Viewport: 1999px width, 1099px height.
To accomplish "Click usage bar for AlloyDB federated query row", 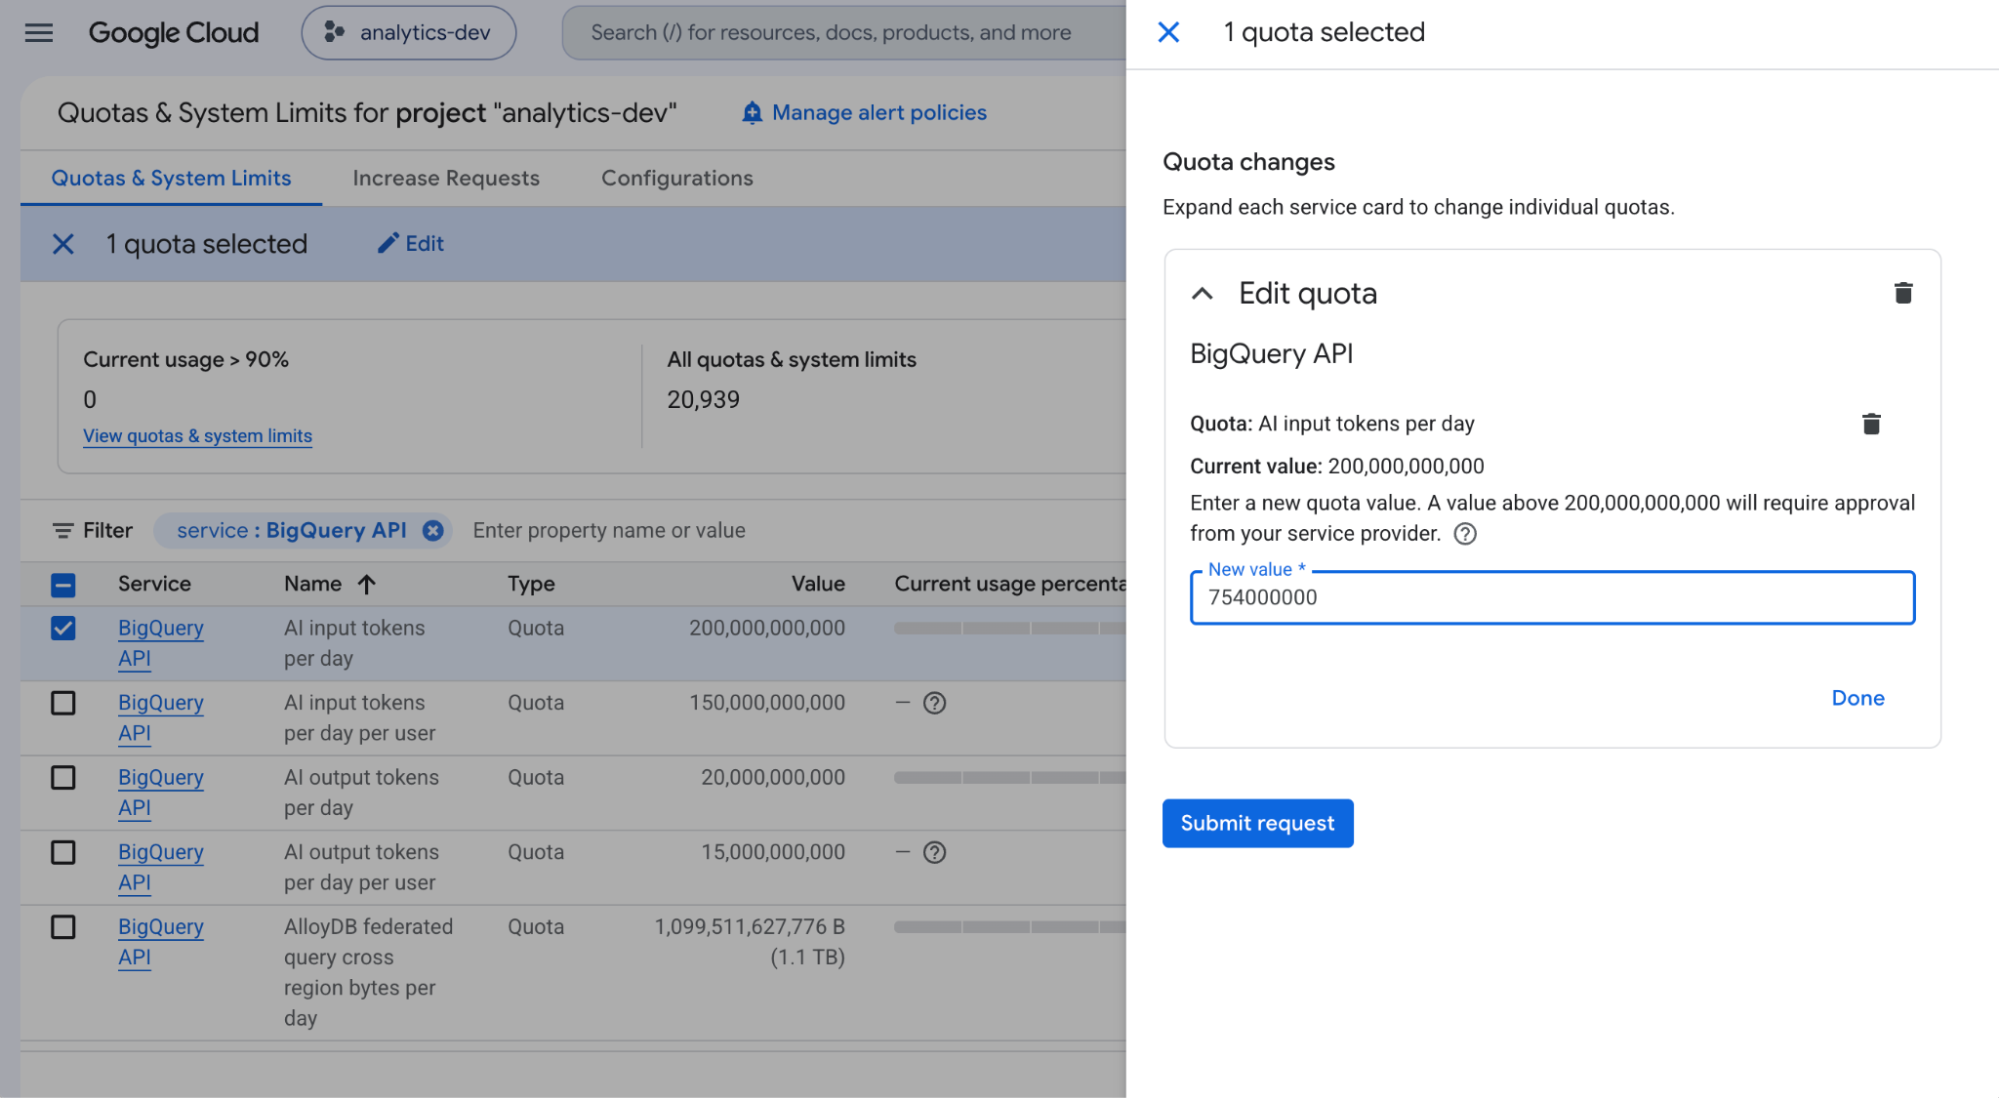I will tap(1010, 927).
